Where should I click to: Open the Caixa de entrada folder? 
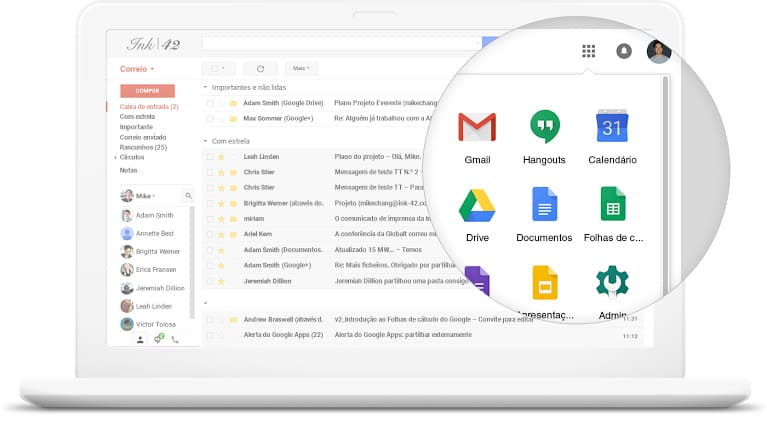click(x=148, y=106)
